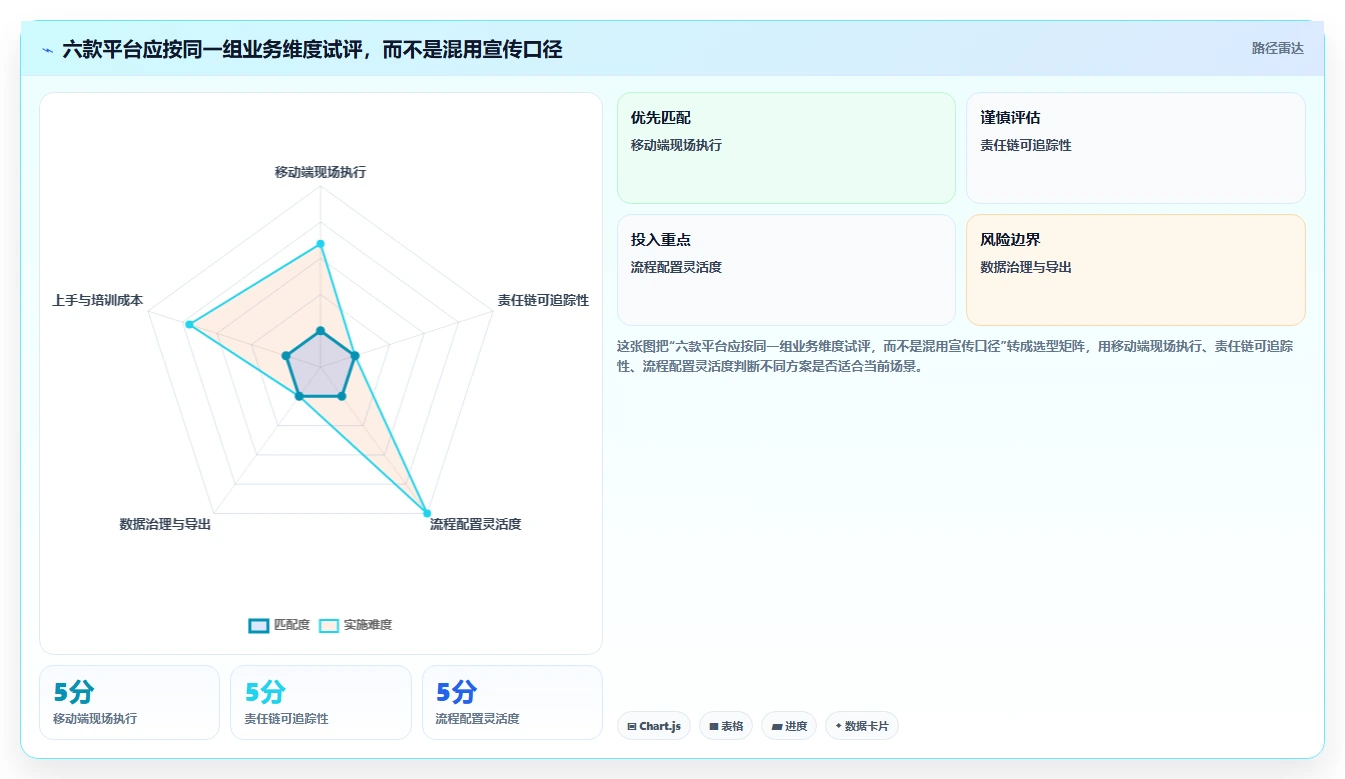Click 移动端现场执行 text in 优先匹配 card
The height and width of the screenshot is (779, 1345).
676,145
